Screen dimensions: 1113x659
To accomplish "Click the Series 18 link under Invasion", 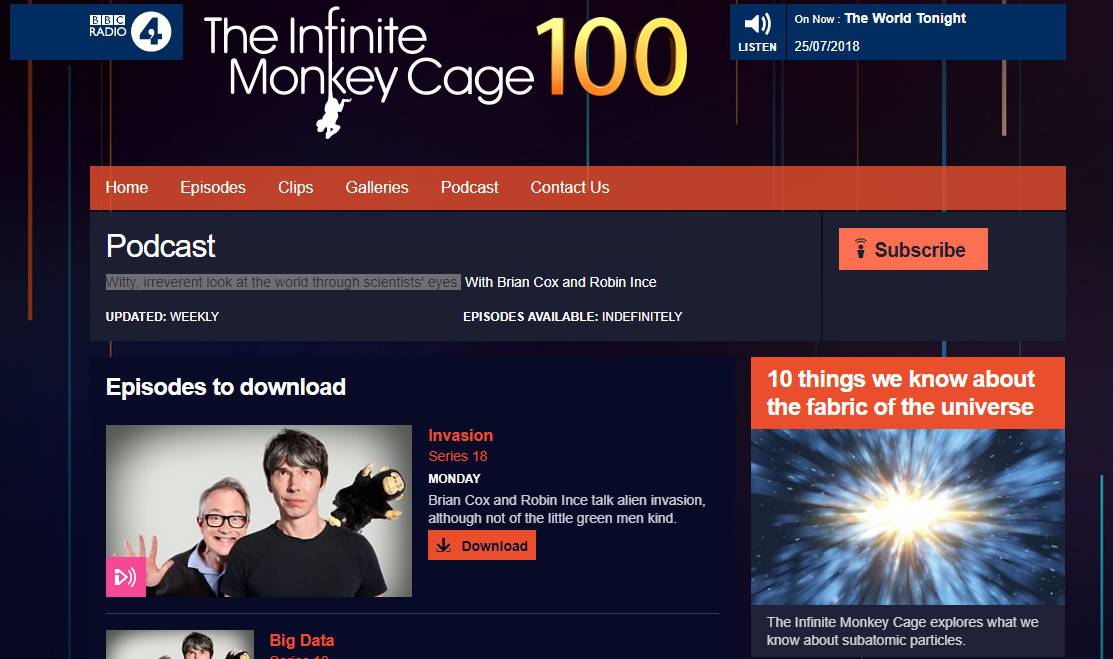I will click(458, 456).
